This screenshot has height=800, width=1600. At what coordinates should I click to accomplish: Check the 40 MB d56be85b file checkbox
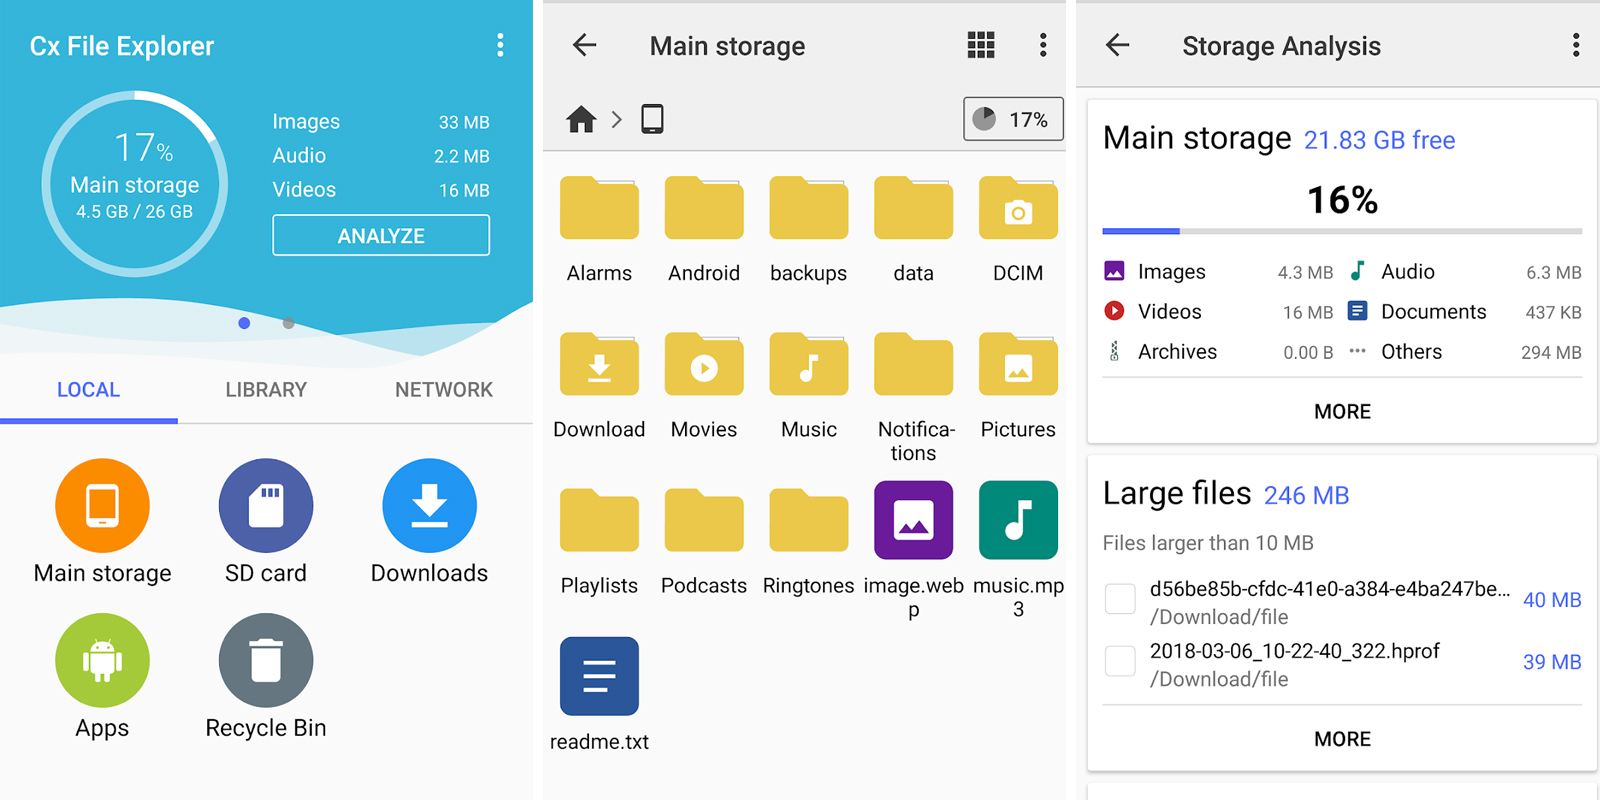1120,600
